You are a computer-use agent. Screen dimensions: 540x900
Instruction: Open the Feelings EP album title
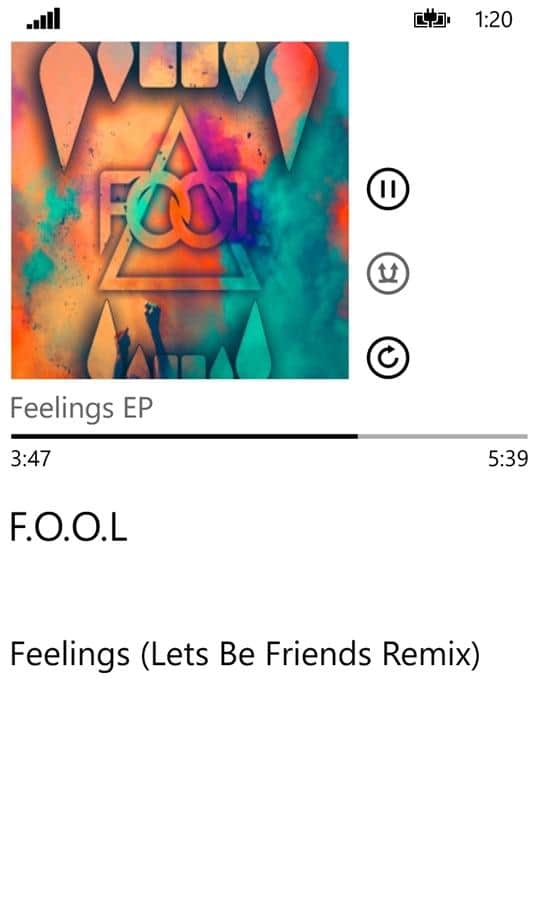pos(81,409)
